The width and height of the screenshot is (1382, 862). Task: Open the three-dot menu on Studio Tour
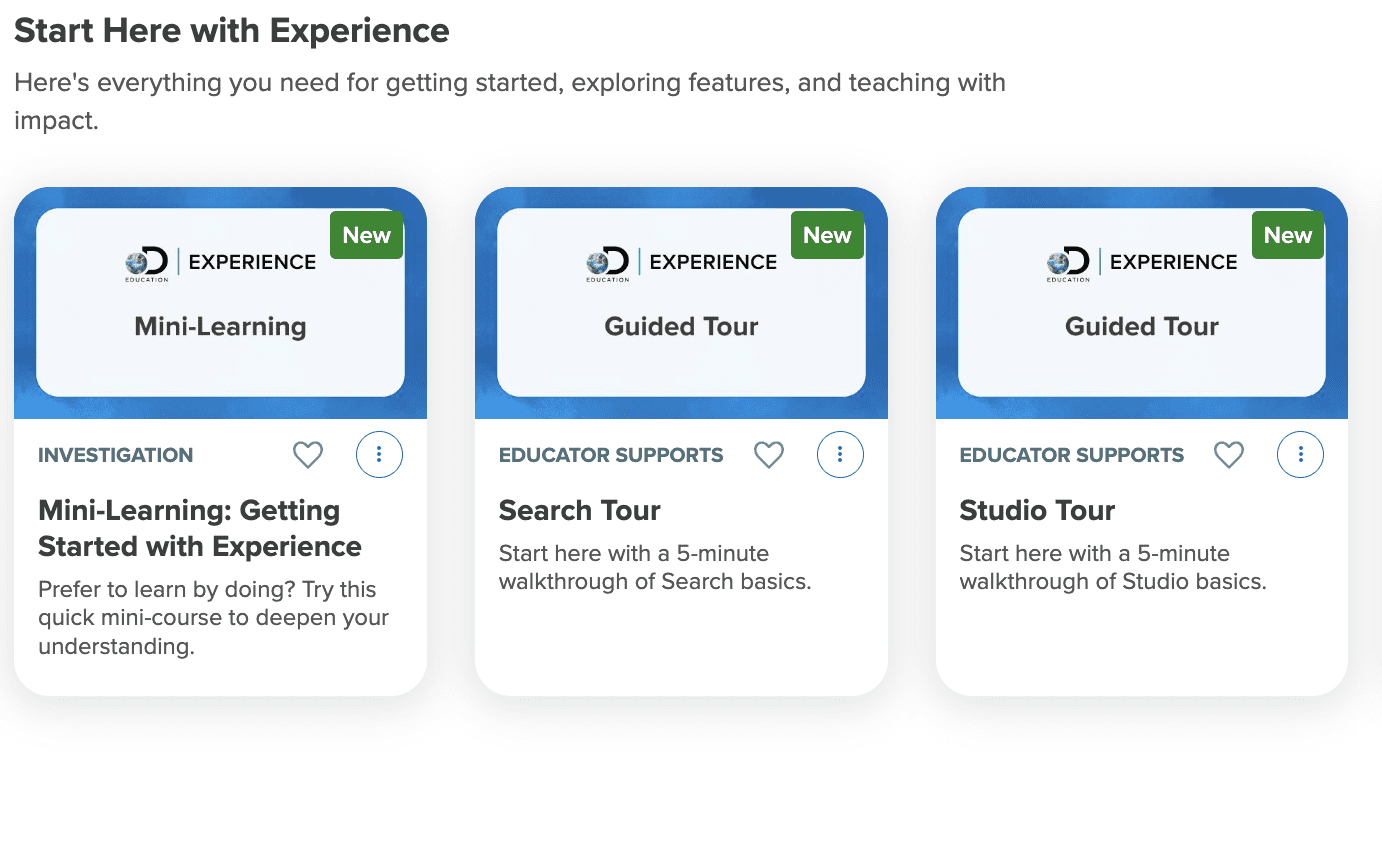[x=1300, y=455]
